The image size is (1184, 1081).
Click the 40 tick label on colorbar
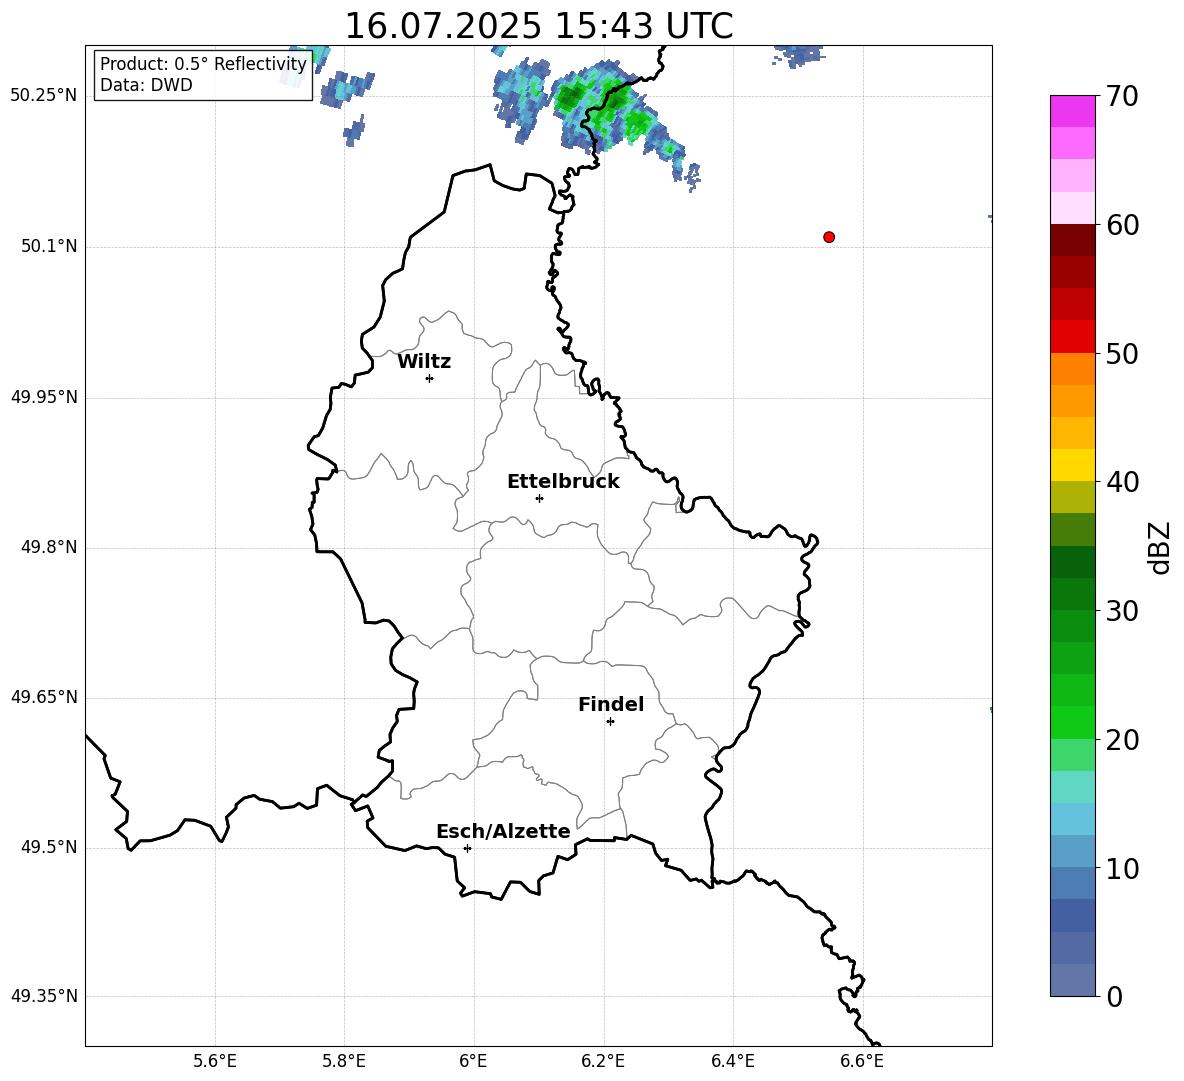click(1122, 482)
